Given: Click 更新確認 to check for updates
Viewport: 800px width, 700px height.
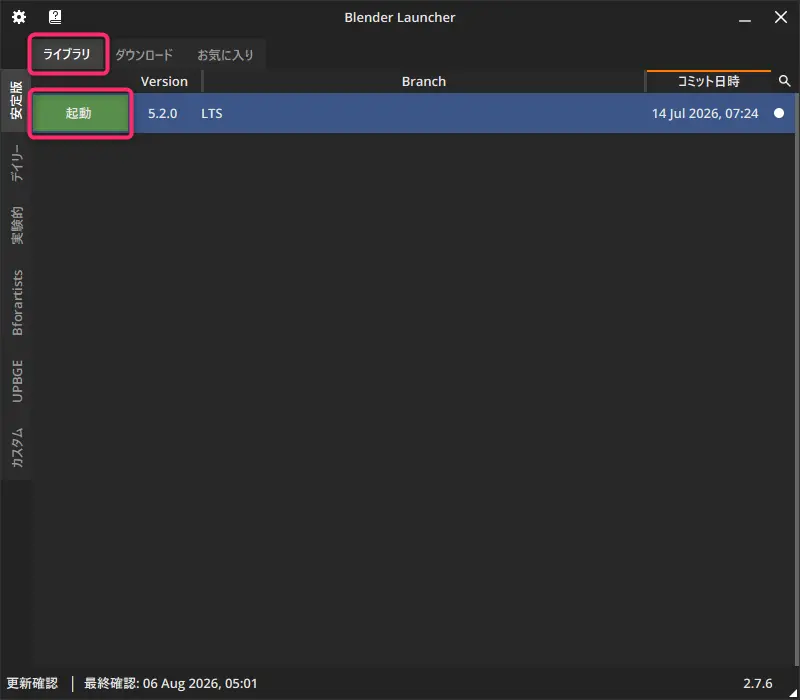Looking at the screenshot, I should point(32,683).
